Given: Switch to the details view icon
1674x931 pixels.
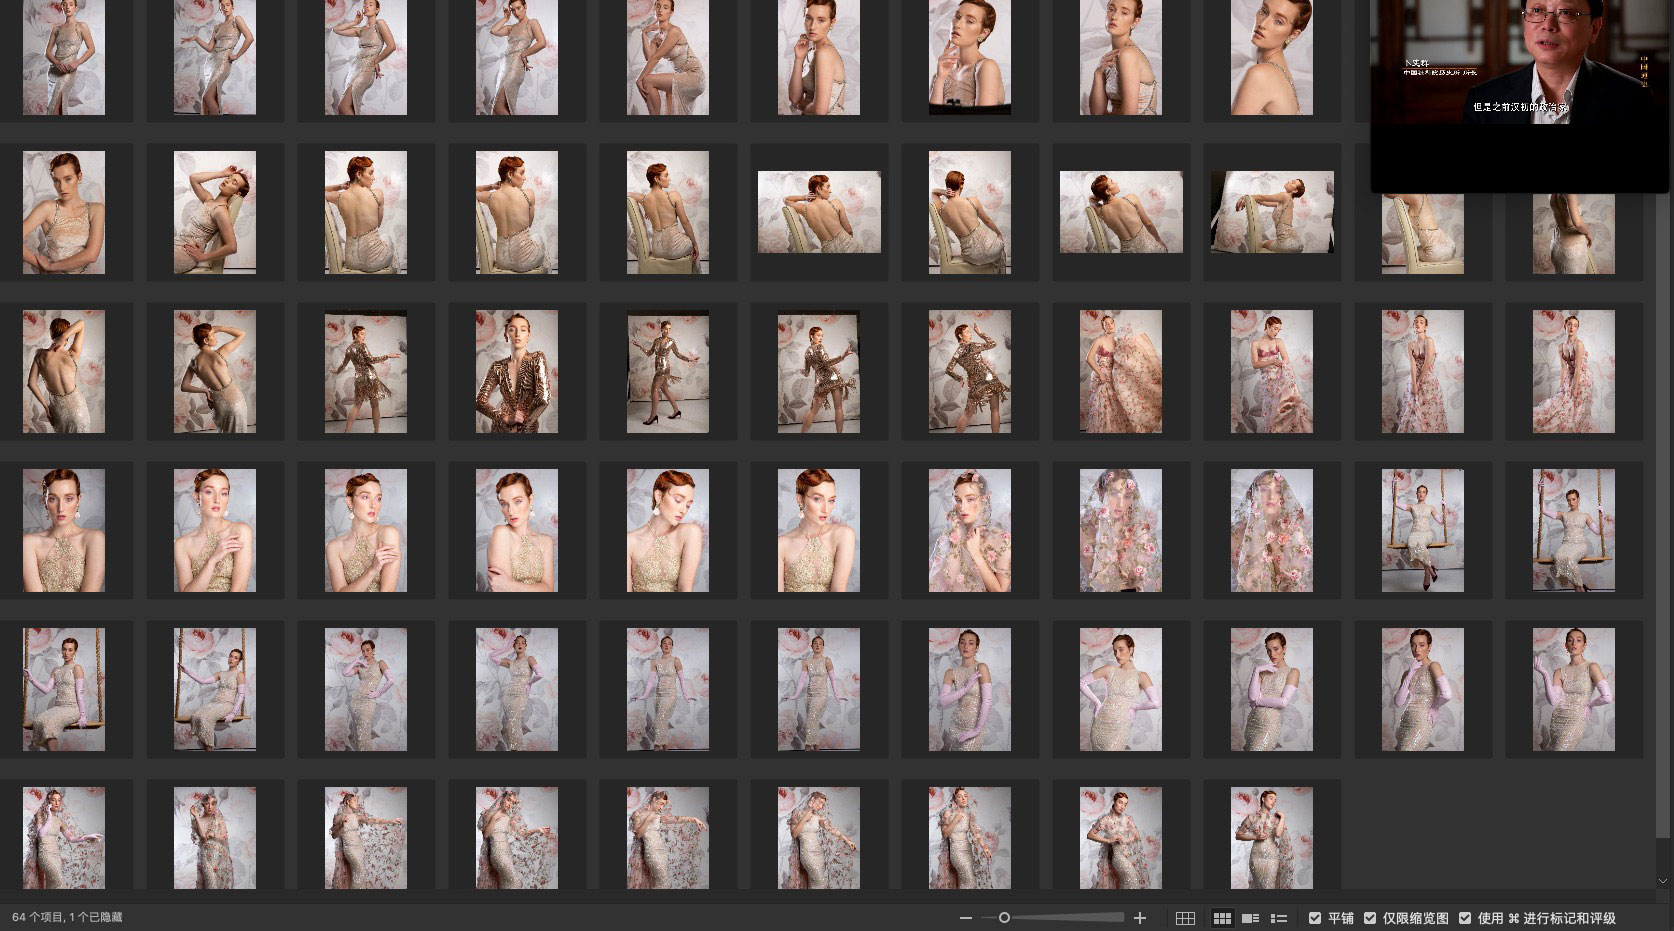Looking at the screenshot, I should (x=1250, y=918).
